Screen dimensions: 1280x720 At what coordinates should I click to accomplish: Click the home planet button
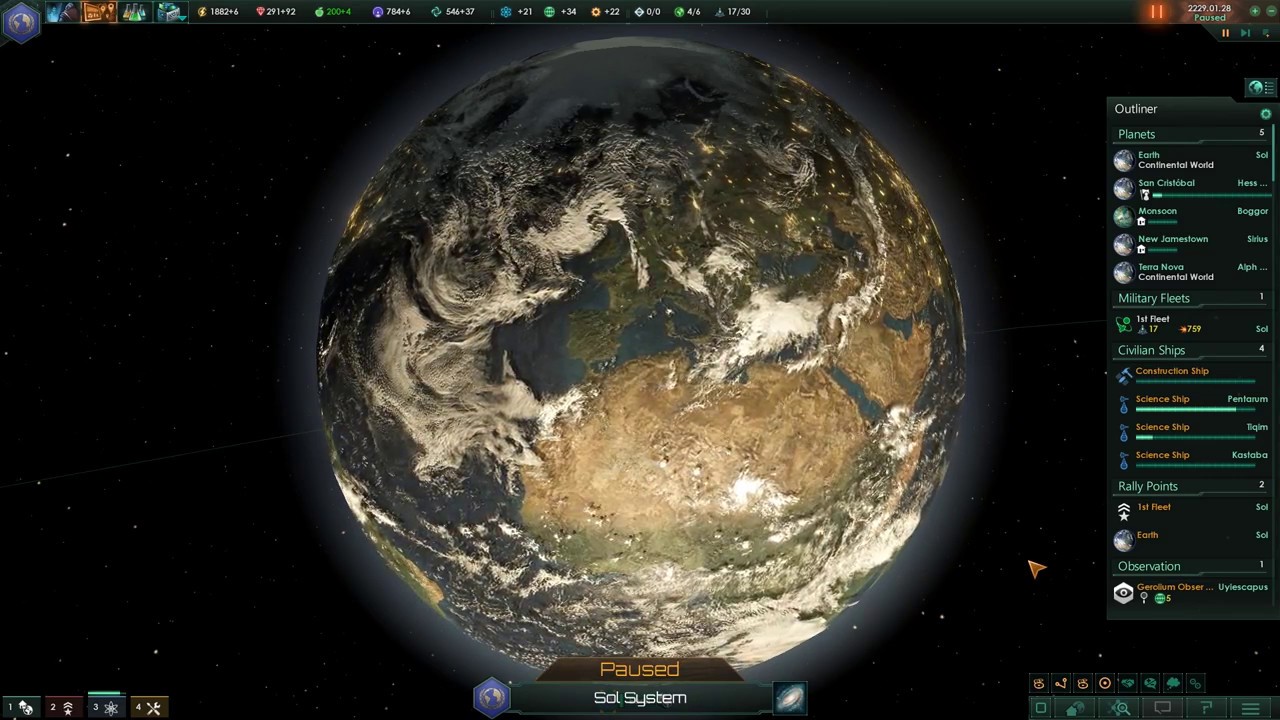click(x=1076, y=708)
